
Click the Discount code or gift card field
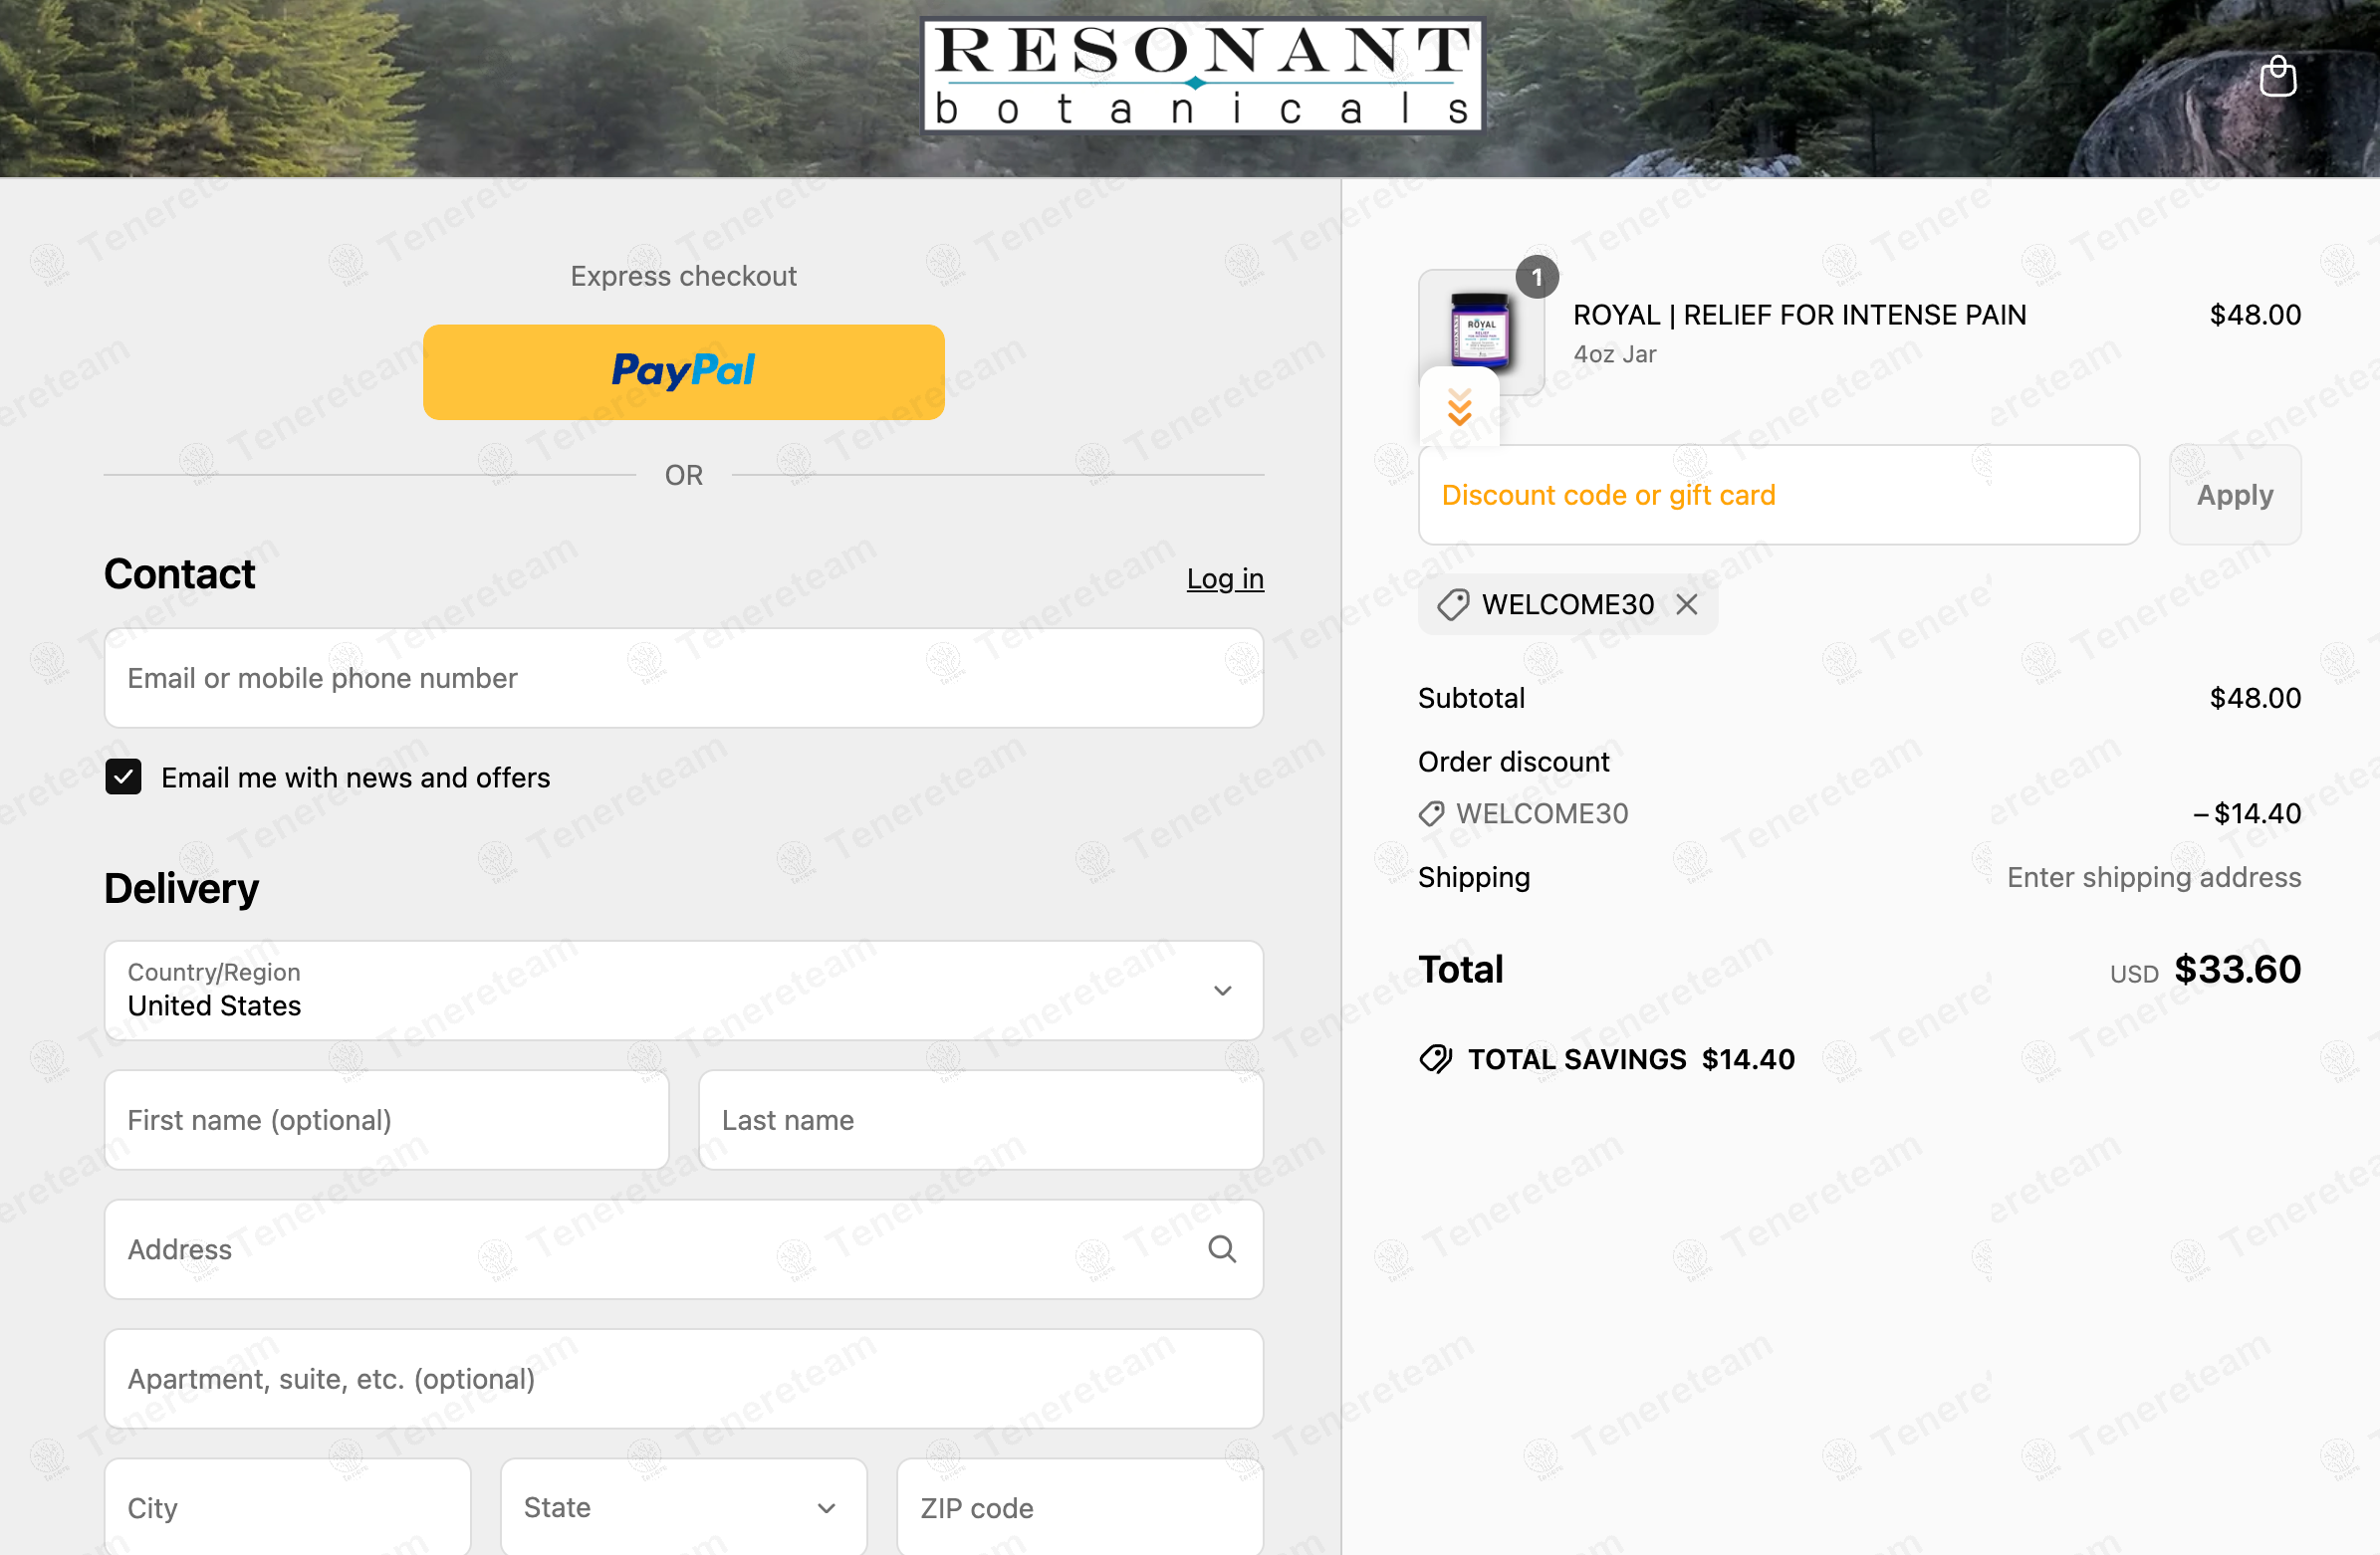[x=1778, y=494]
